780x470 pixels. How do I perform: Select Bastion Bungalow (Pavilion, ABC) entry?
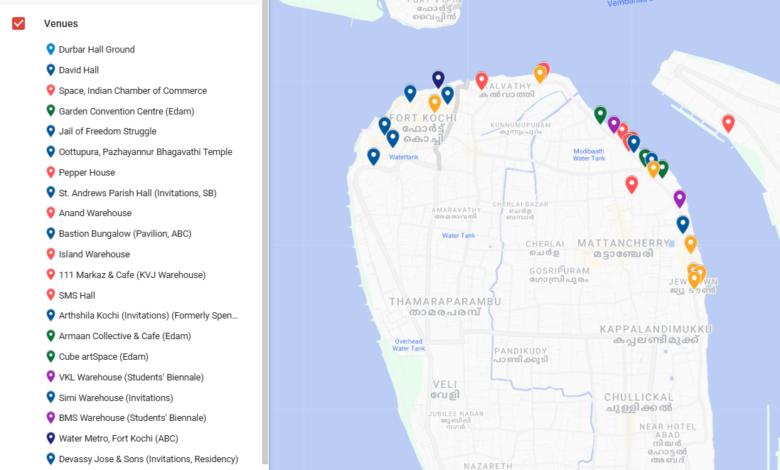(x=125, y=234)
